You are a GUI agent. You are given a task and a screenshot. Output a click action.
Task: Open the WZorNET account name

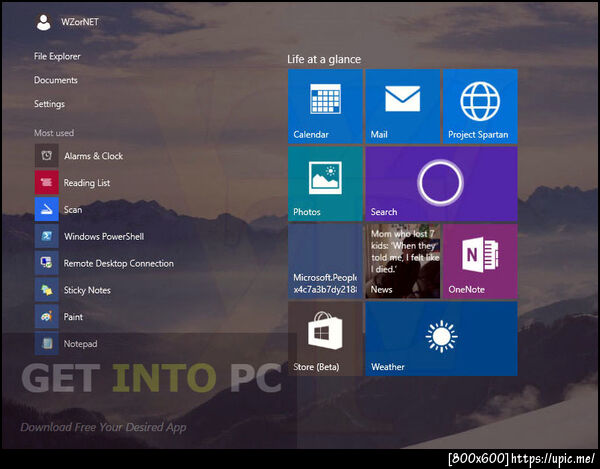point(80,22)
